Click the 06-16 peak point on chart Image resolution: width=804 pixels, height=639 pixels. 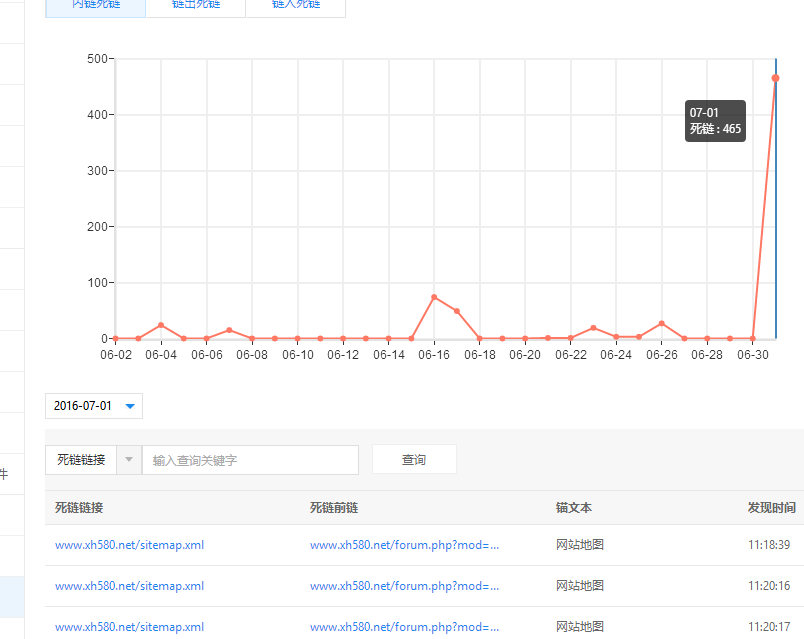(434, 297)
